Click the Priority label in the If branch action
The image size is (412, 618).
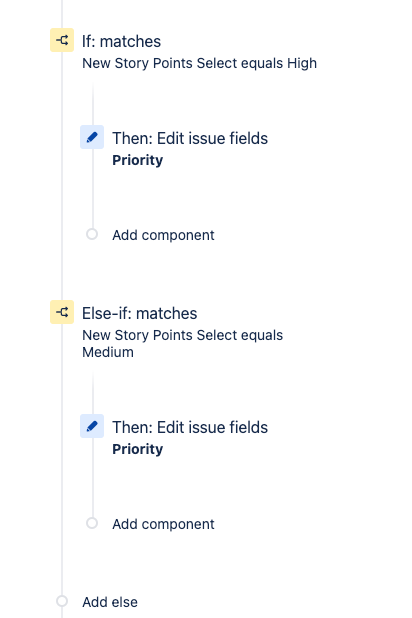[x=138, y=160]
